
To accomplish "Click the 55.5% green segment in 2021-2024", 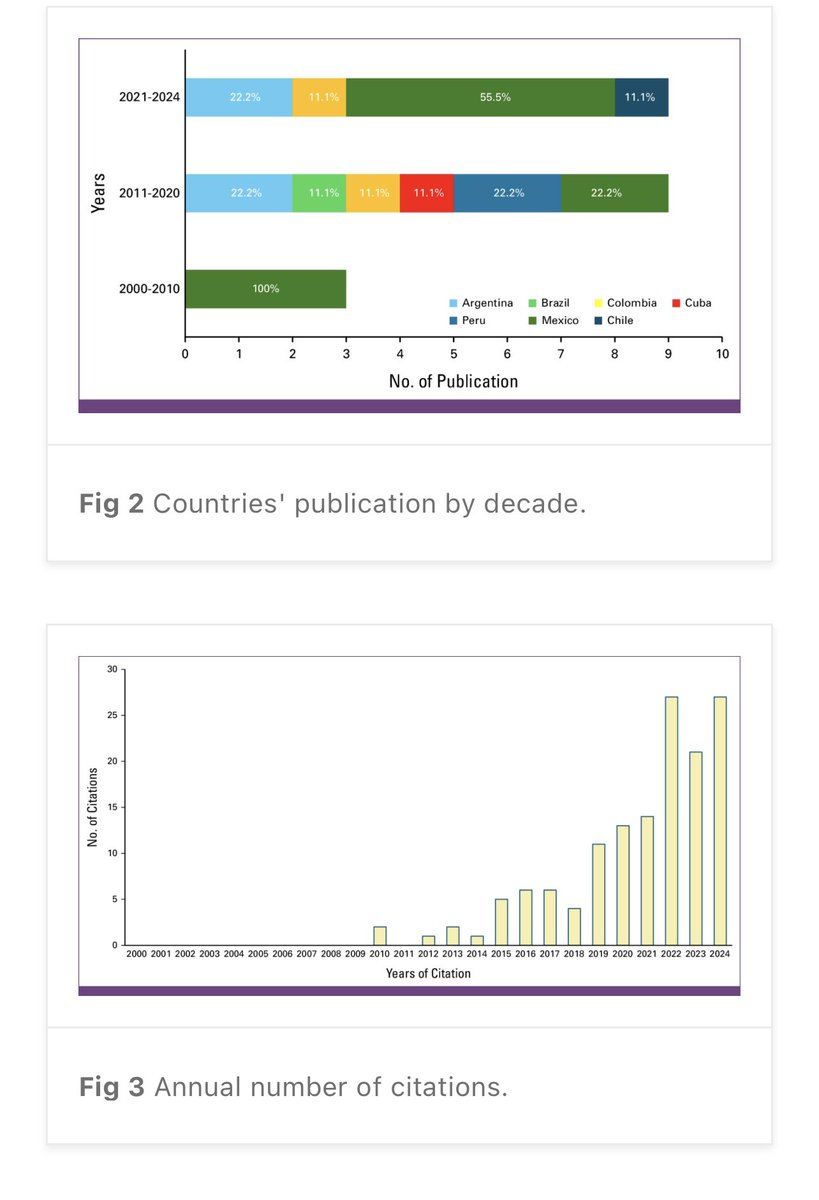I will click(x=479, y=97).
